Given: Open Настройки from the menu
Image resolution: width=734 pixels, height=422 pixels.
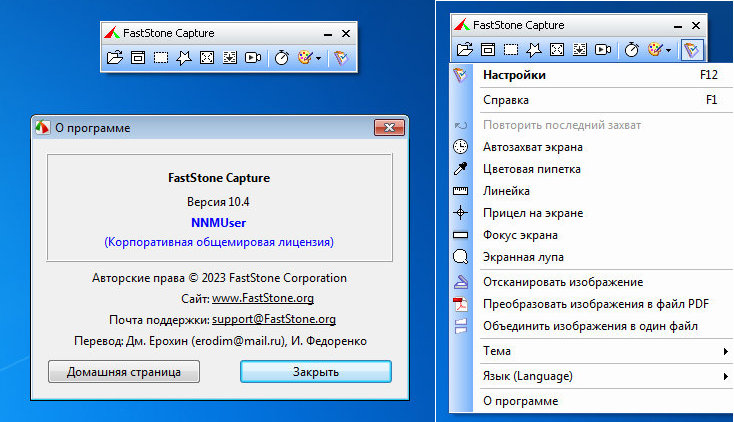Looking at the screenshot, I should 514,75.
